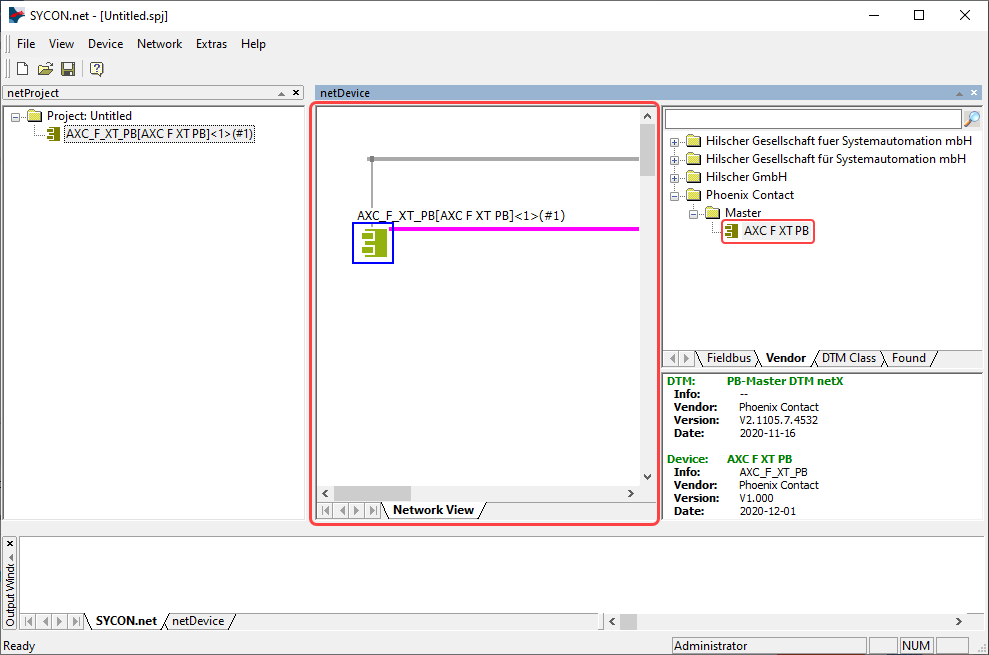Collapse the Phoenix Contact vendor folder
Image resolution: width=989 pixels, height=655 pixels.
[x=674, y=196]
